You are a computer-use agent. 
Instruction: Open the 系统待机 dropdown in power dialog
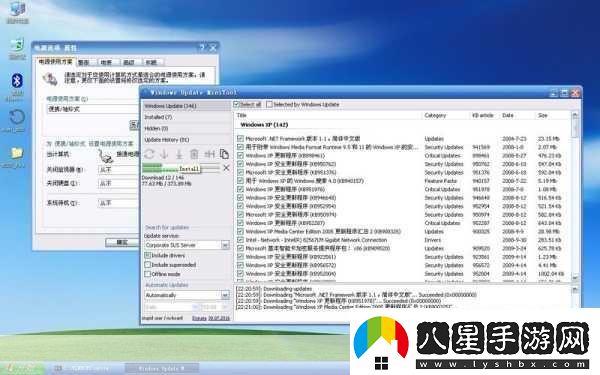118,203
